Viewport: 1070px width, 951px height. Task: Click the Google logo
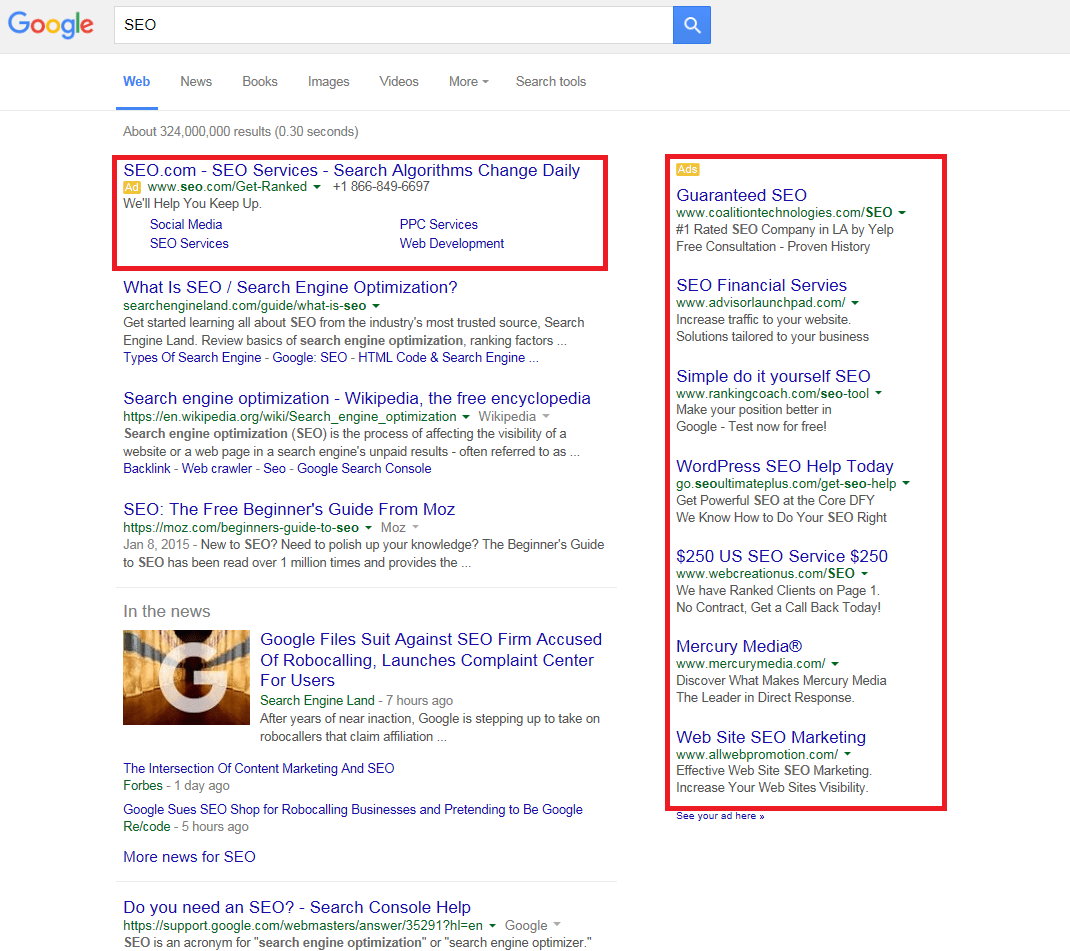50,25
